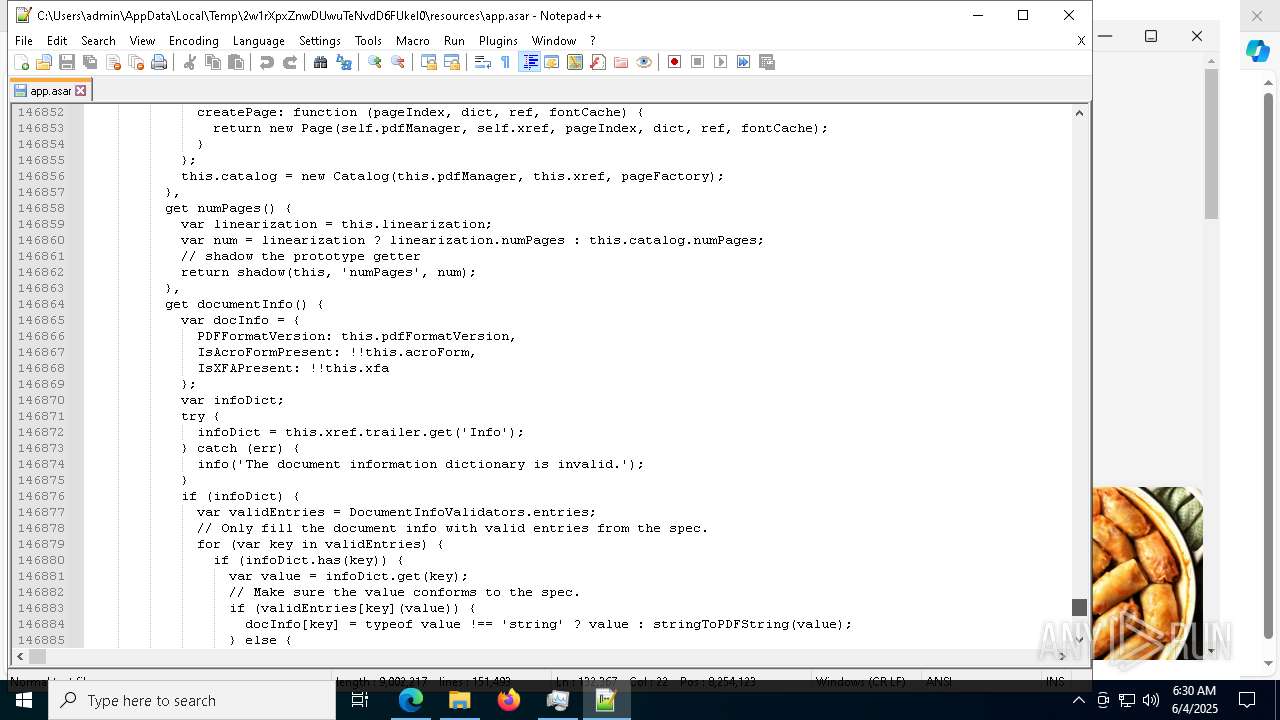Click the X at the menu bar's right end

coord(1081,41)
